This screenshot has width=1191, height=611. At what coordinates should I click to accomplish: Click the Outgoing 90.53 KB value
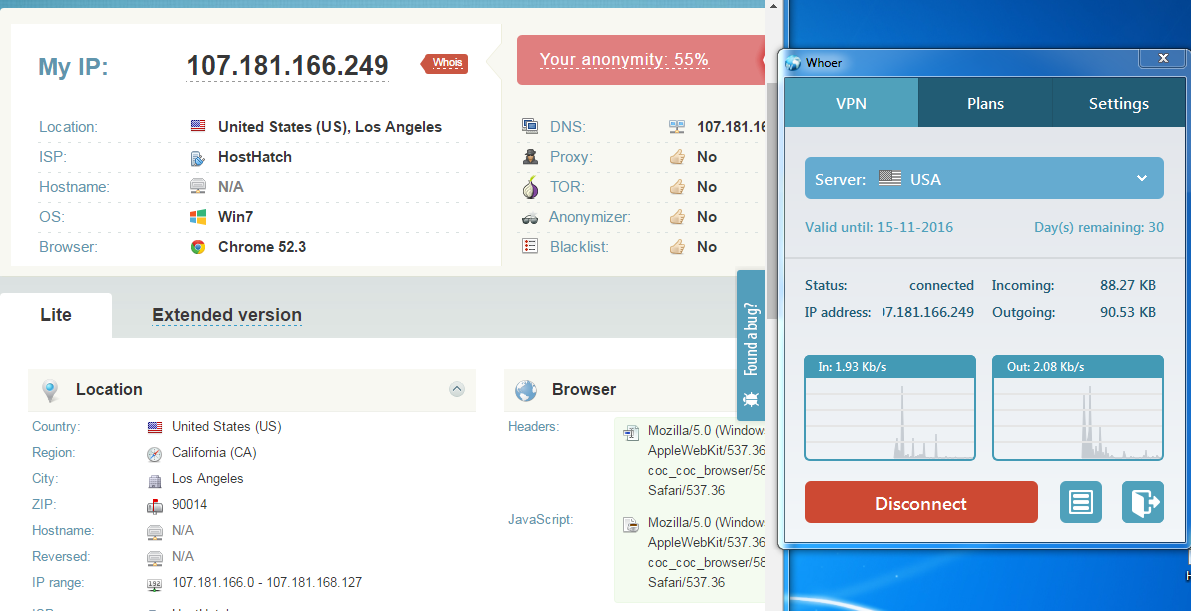coord(1128,312)
